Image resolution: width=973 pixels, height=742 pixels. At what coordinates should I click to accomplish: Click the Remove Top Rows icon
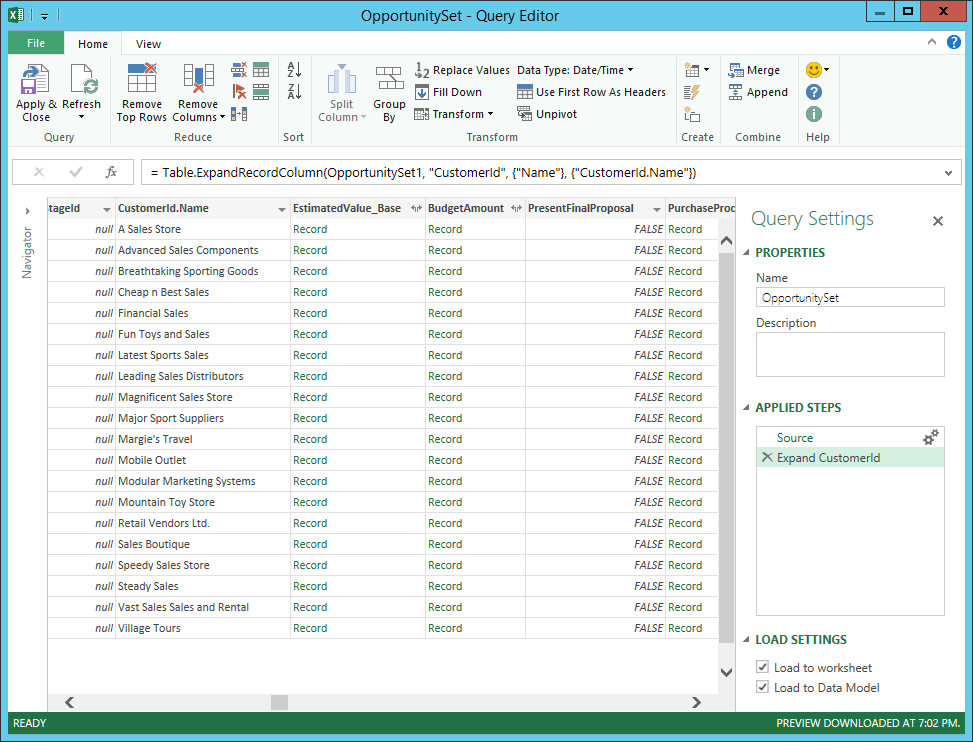[141, 78]
